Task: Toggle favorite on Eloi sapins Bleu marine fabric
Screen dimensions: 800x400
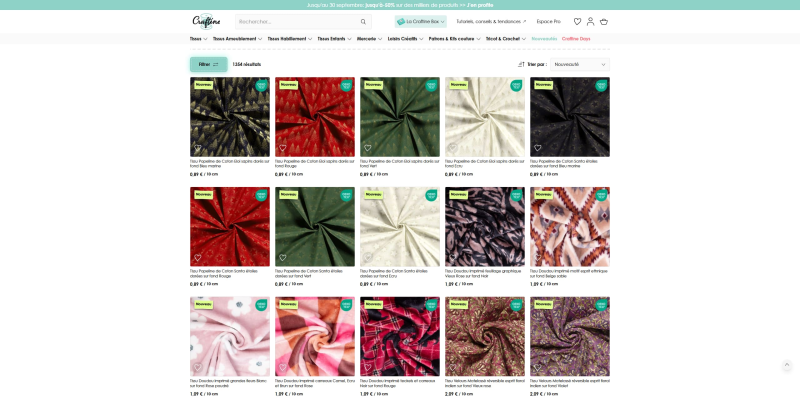Action: coord(198,148)
